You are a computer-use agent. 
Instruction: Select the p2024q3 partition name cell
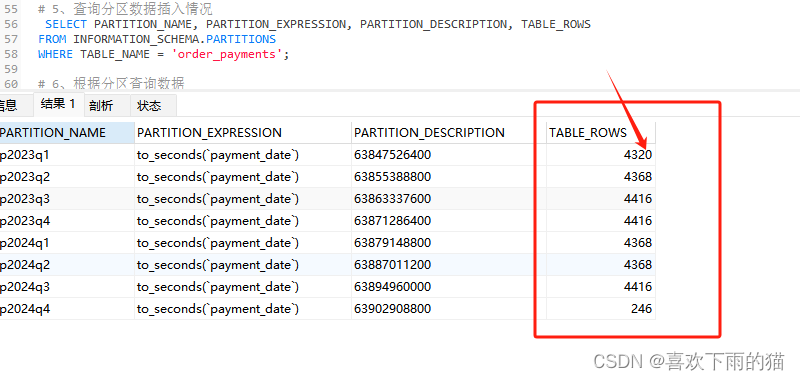(x=67, y=287)
